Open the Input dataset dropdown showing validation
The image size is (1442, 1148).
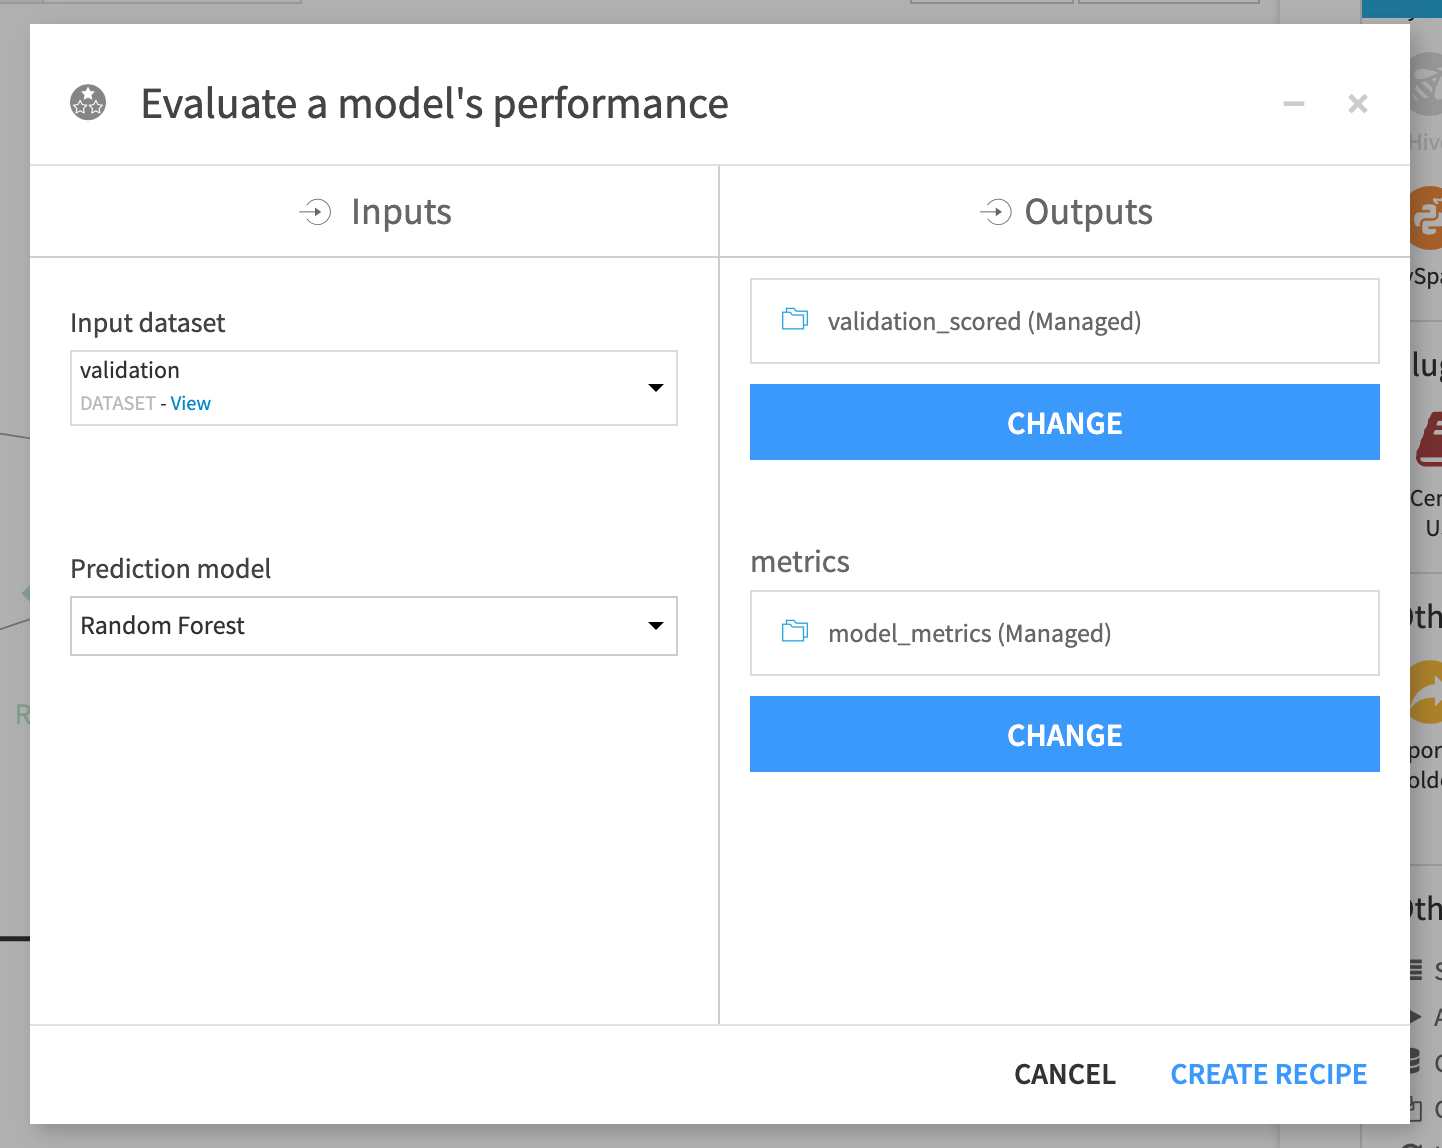tap(374, 388)
